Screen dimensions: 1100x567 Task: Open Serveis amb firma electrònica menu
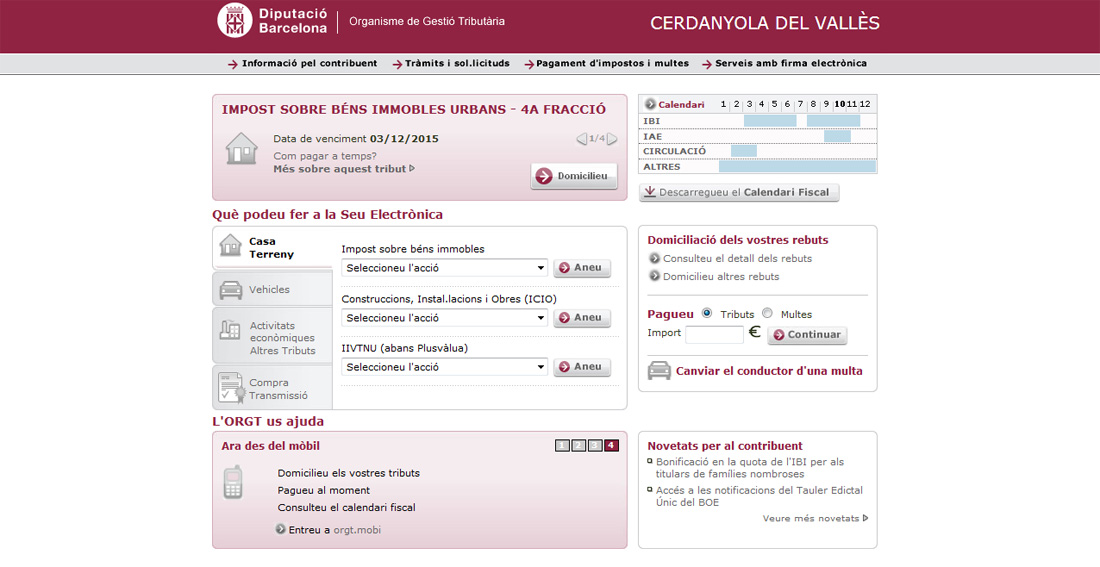(x=784, y=63)
